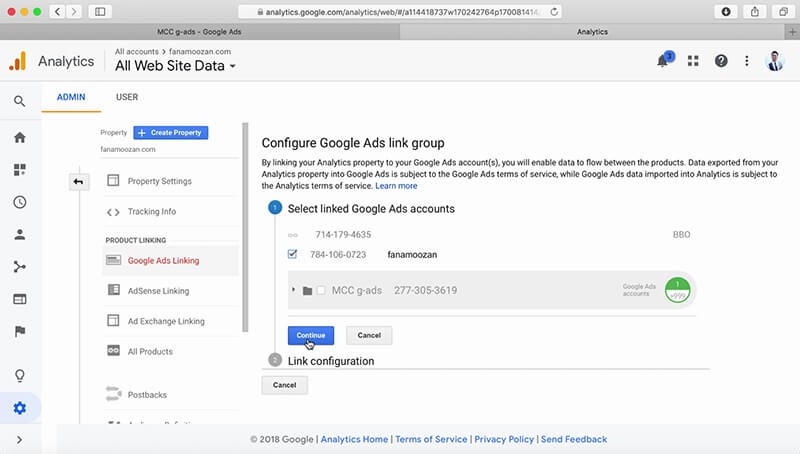The image size is (800, 454).
Task: Switch to the USER tab
Action: pyautogui.click(x=127, y=97)
